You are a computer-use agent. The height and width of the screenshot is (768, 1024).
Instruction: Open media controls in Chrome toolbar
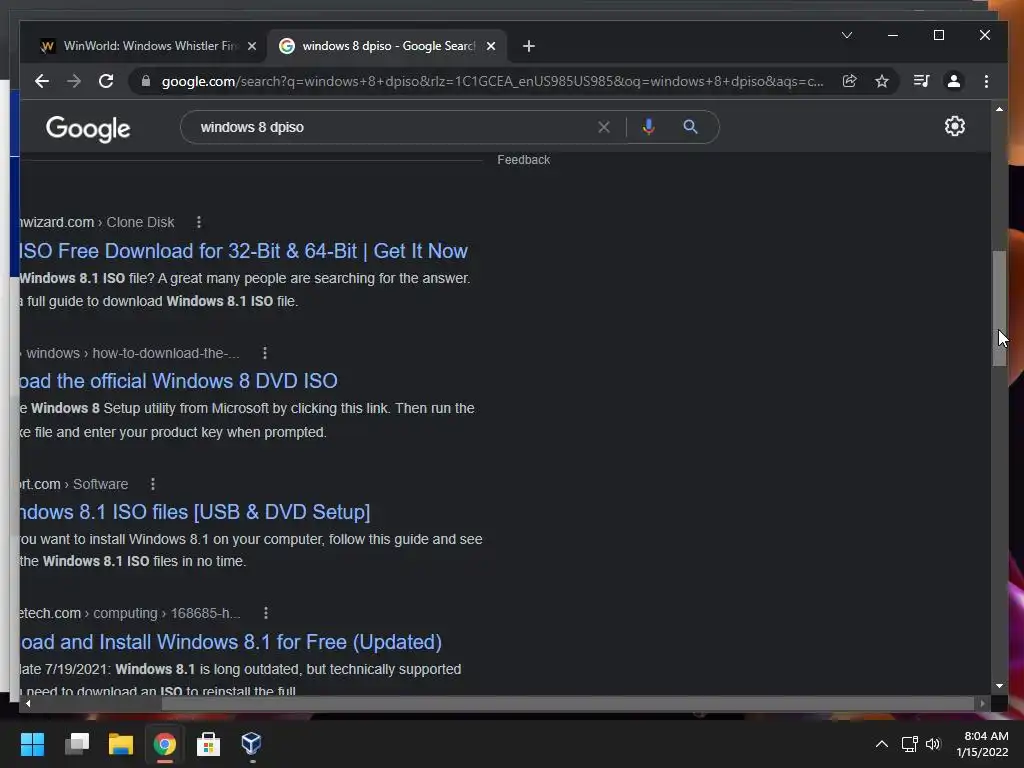(x=921, y=81)
